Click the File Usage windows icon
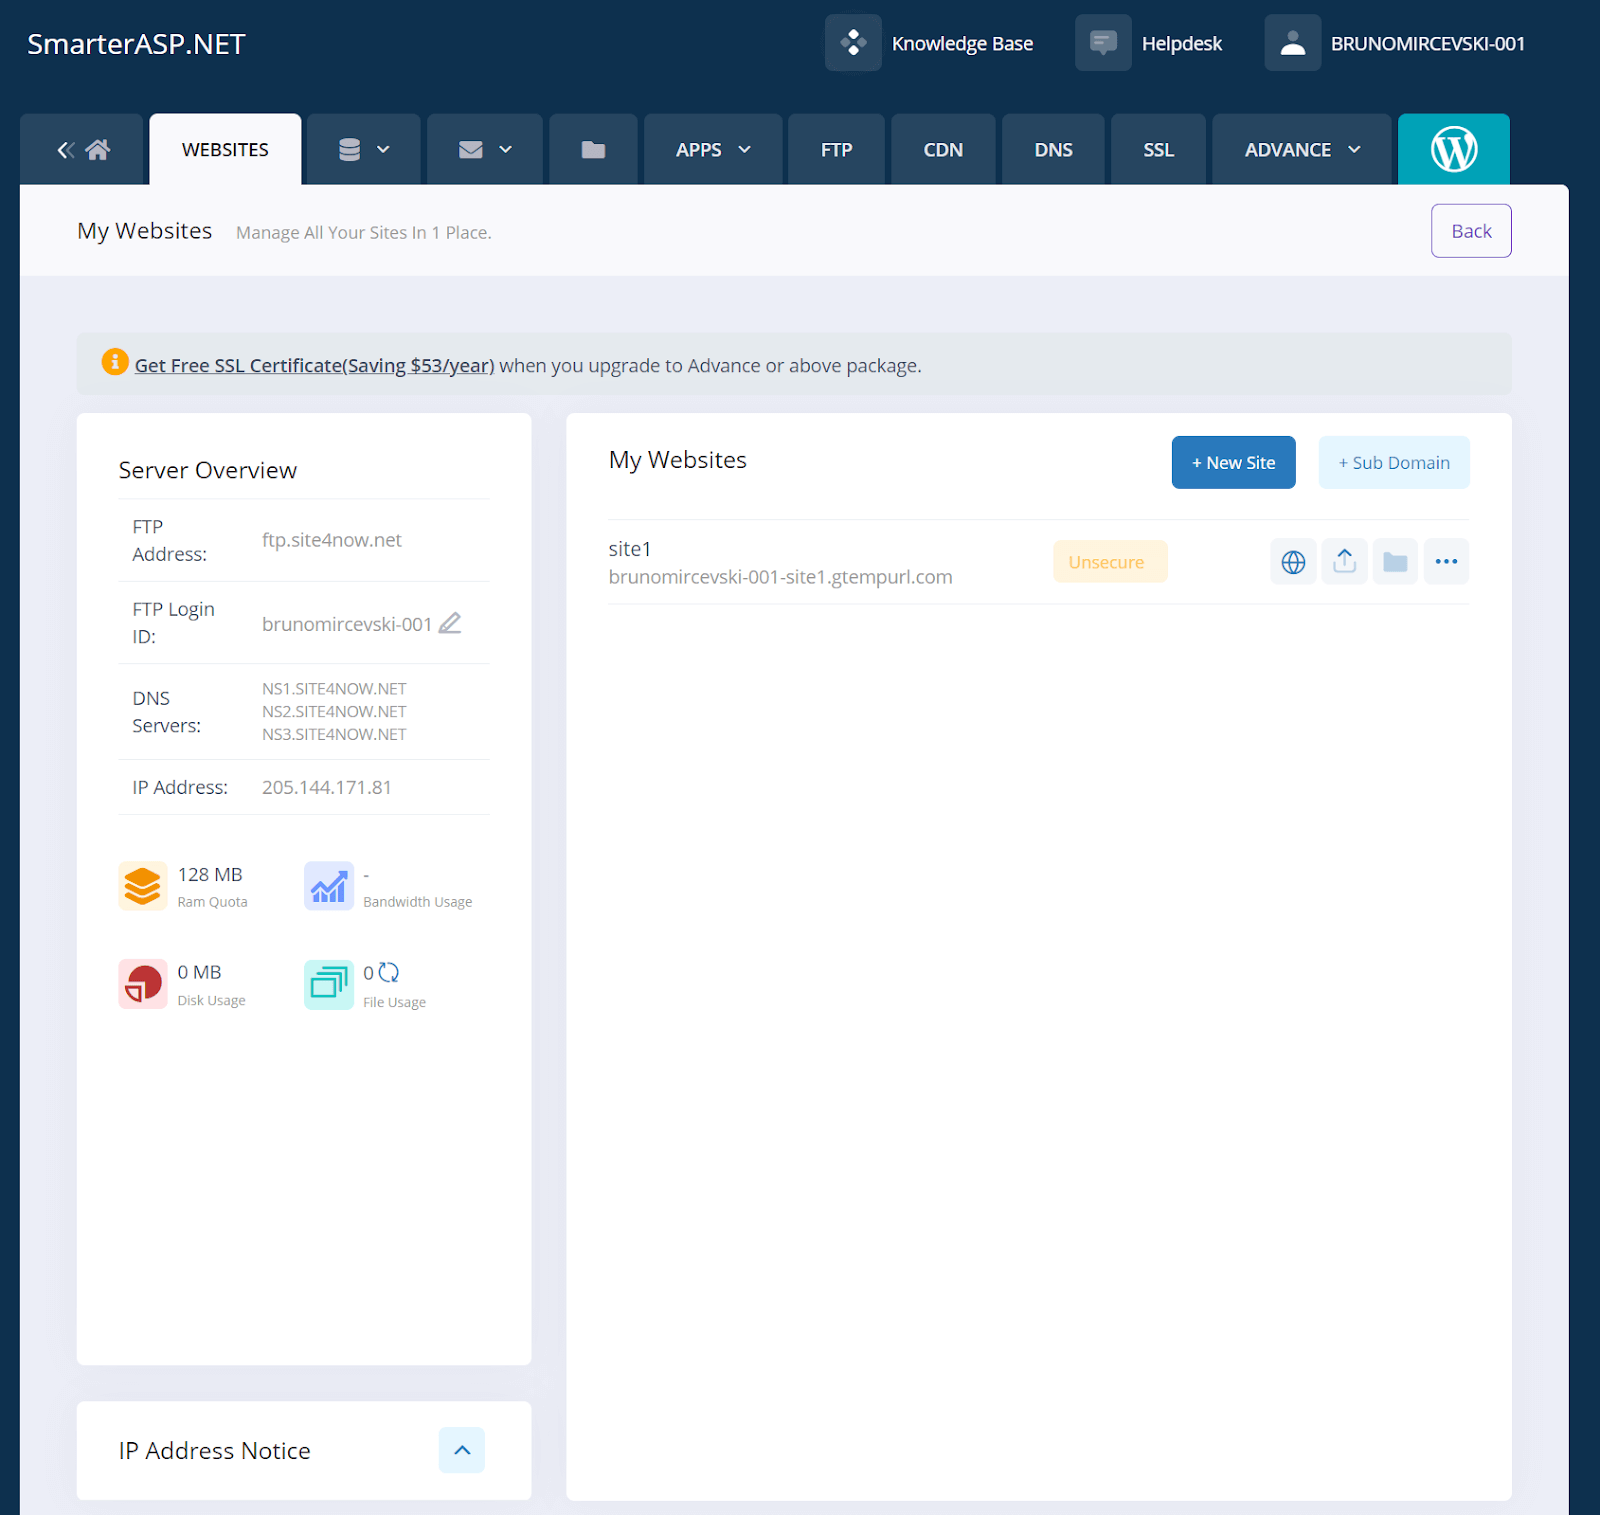The height and width of the screenshot is (1515, 1600). [x=329, y=985]
